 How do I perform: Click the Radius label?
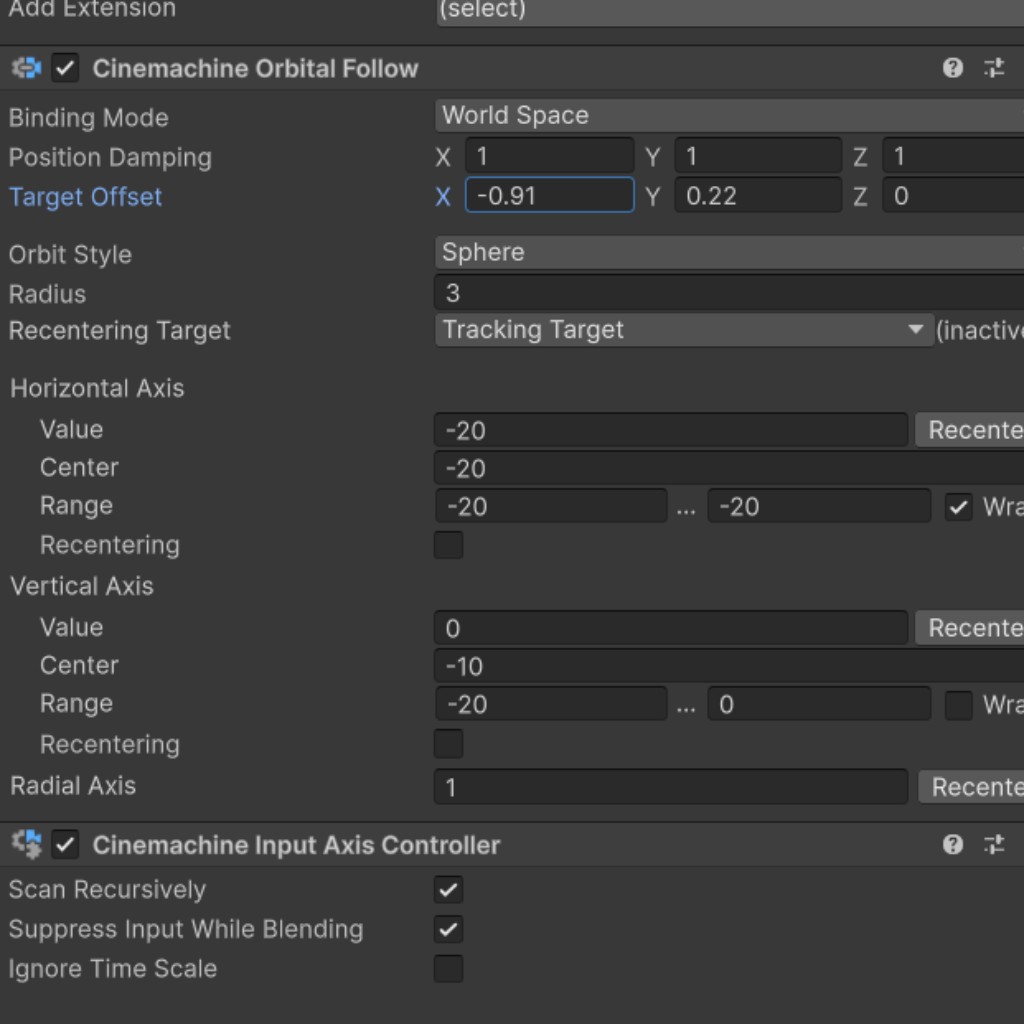tap(48, 294)
